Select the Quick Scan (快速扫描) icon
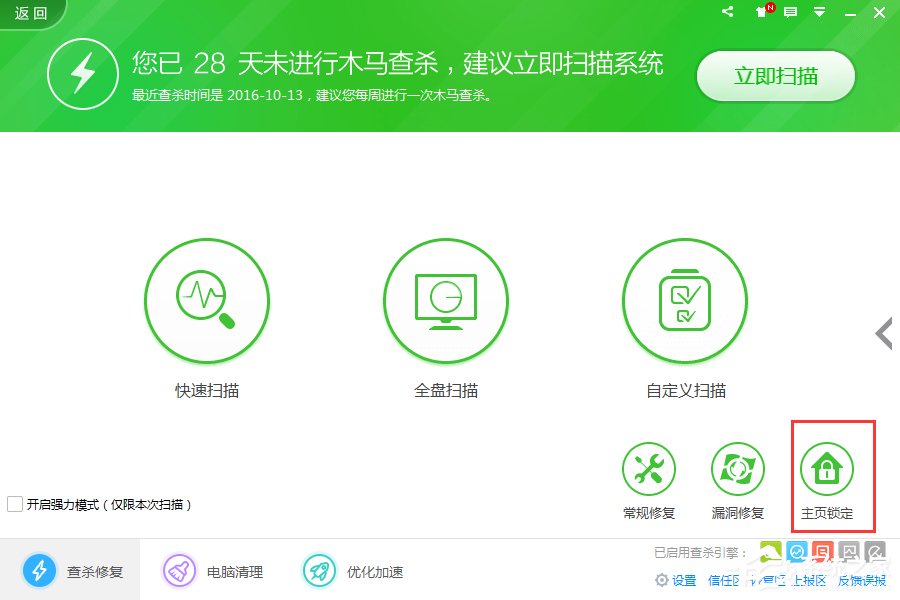 click(x=207, y=300)
